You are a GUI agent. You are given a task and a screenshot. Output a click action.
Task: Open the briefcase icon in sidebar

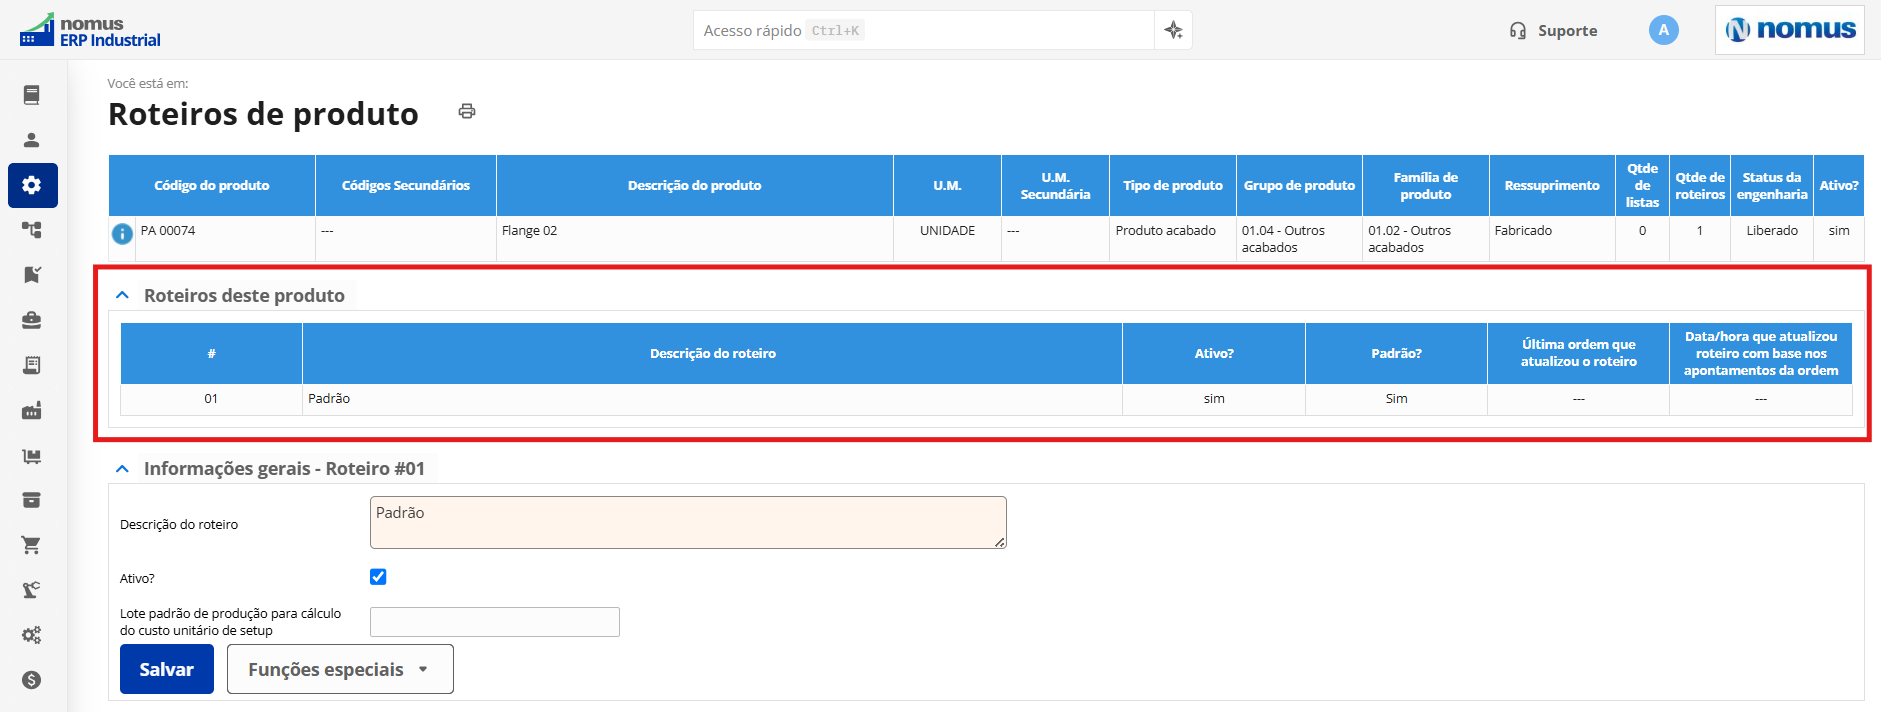click(x=32, y=320)
